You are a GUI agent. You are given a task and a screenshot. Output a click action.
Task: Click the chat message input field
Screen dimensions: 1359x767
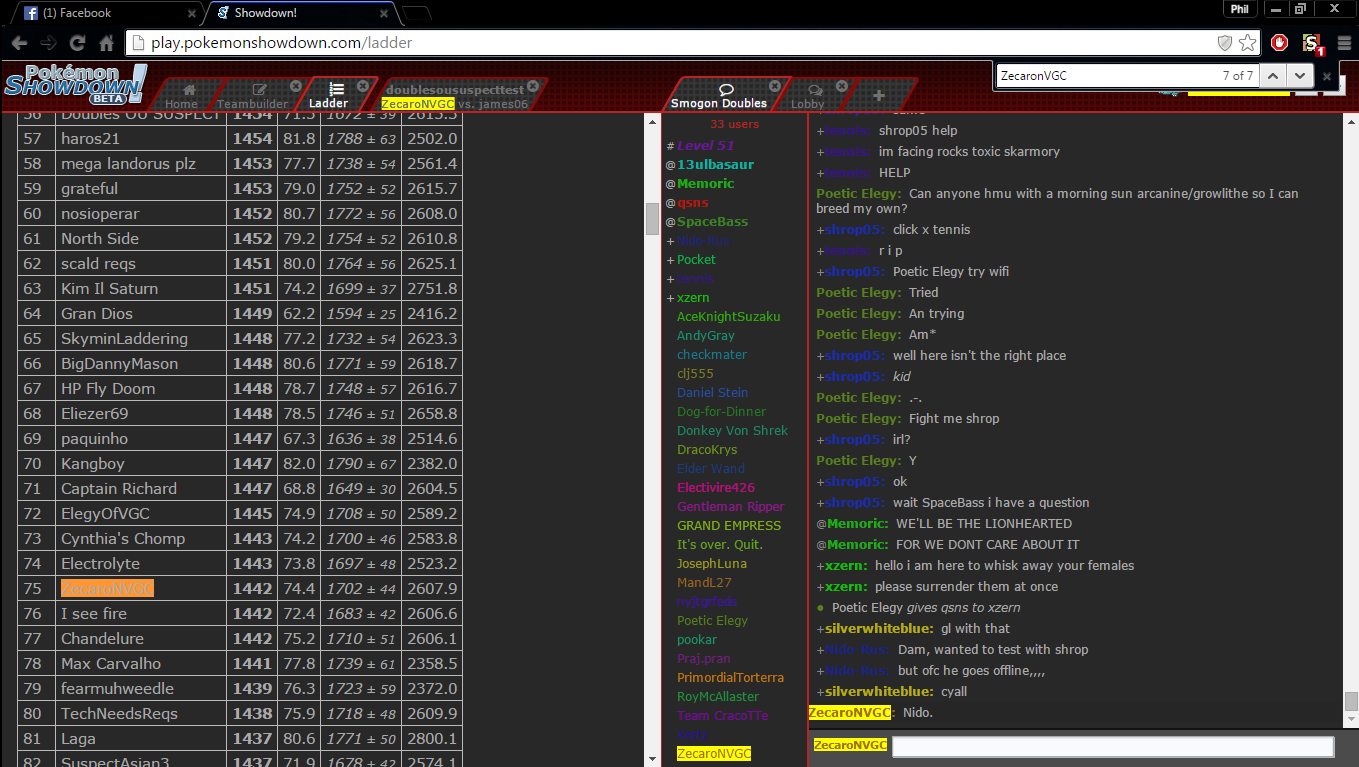(x=1112, y=747)
